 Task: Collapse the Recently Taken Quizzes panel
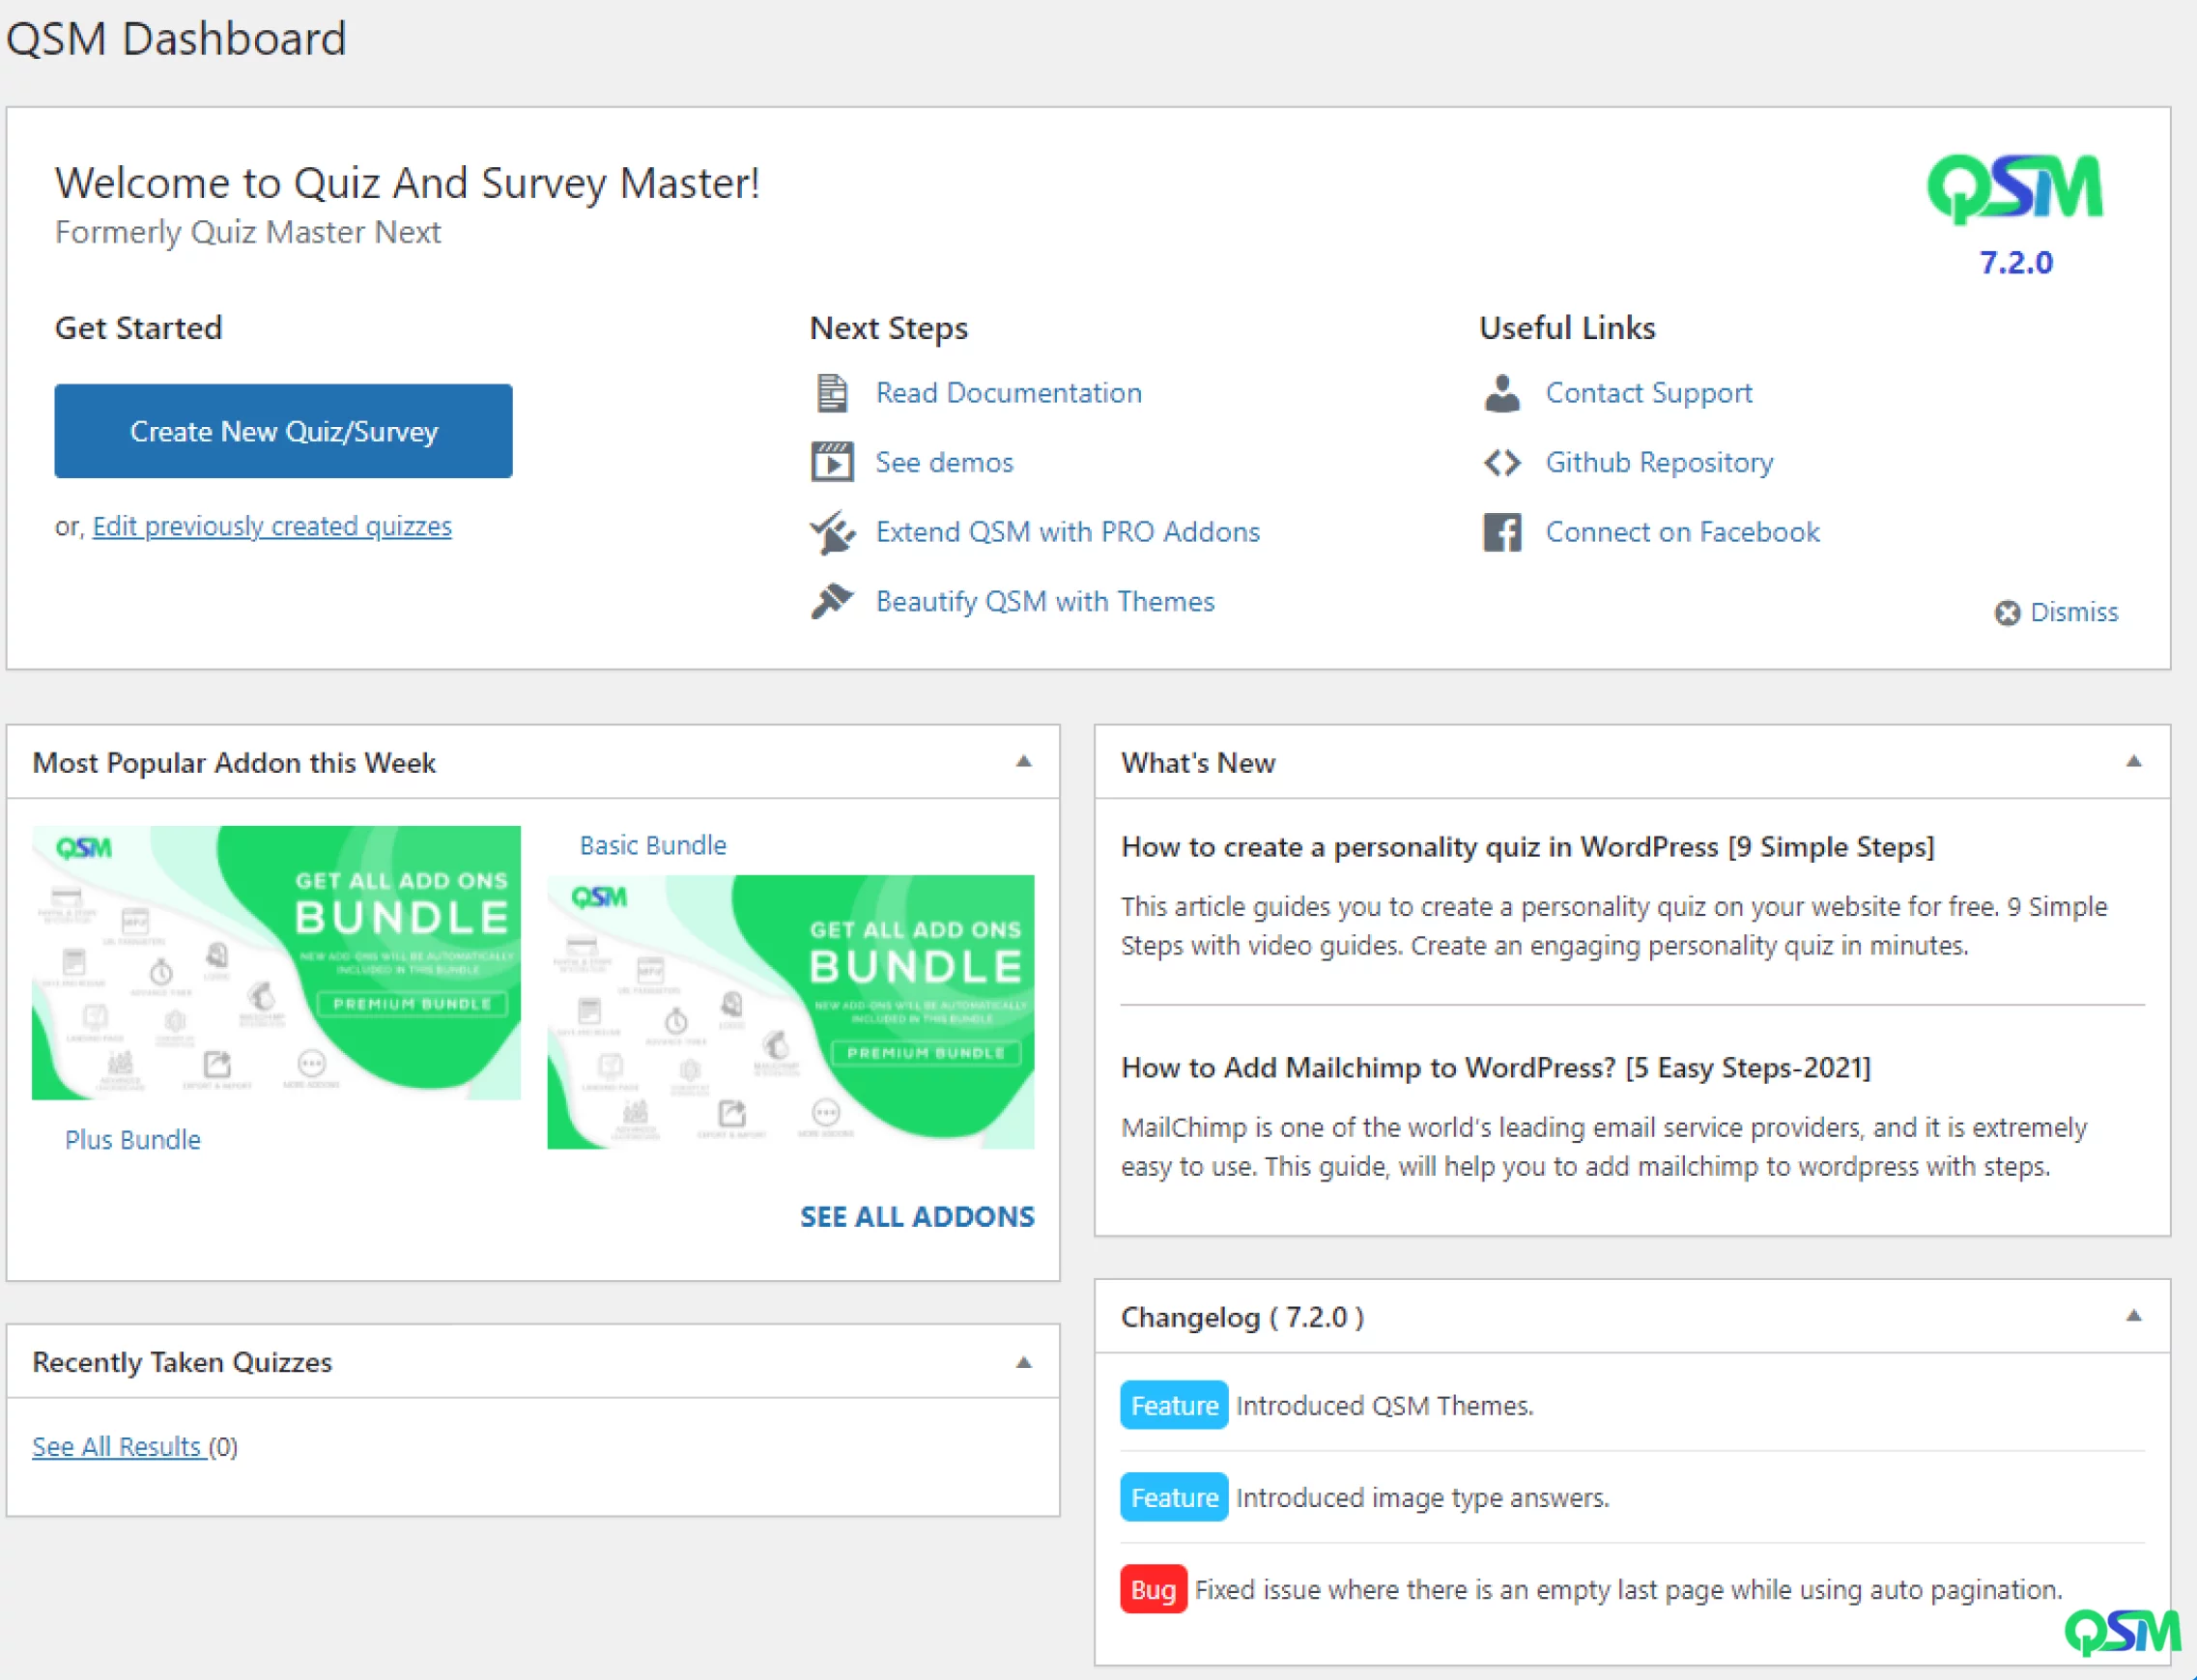[x=1023, y=1362]
